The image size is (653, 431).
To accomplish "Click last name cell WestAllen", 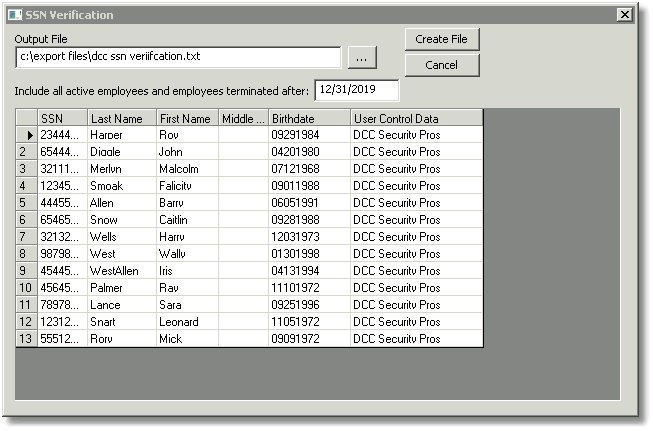I will pos(122,271).
